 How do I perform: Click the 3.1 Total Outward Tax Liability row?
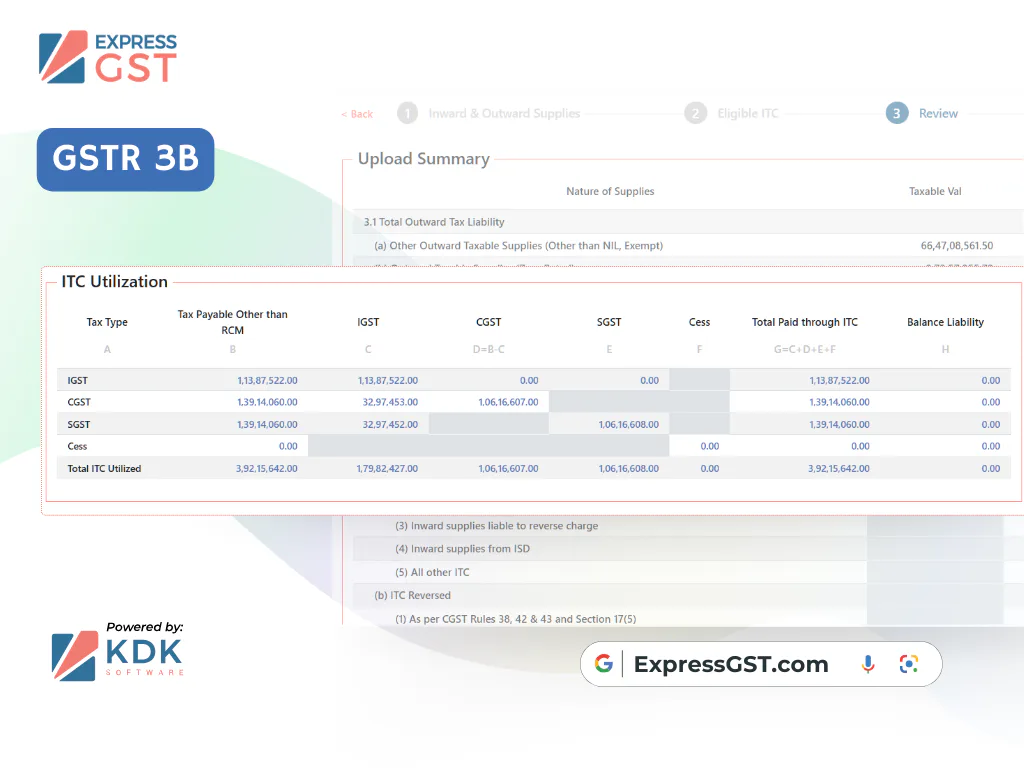688,222
